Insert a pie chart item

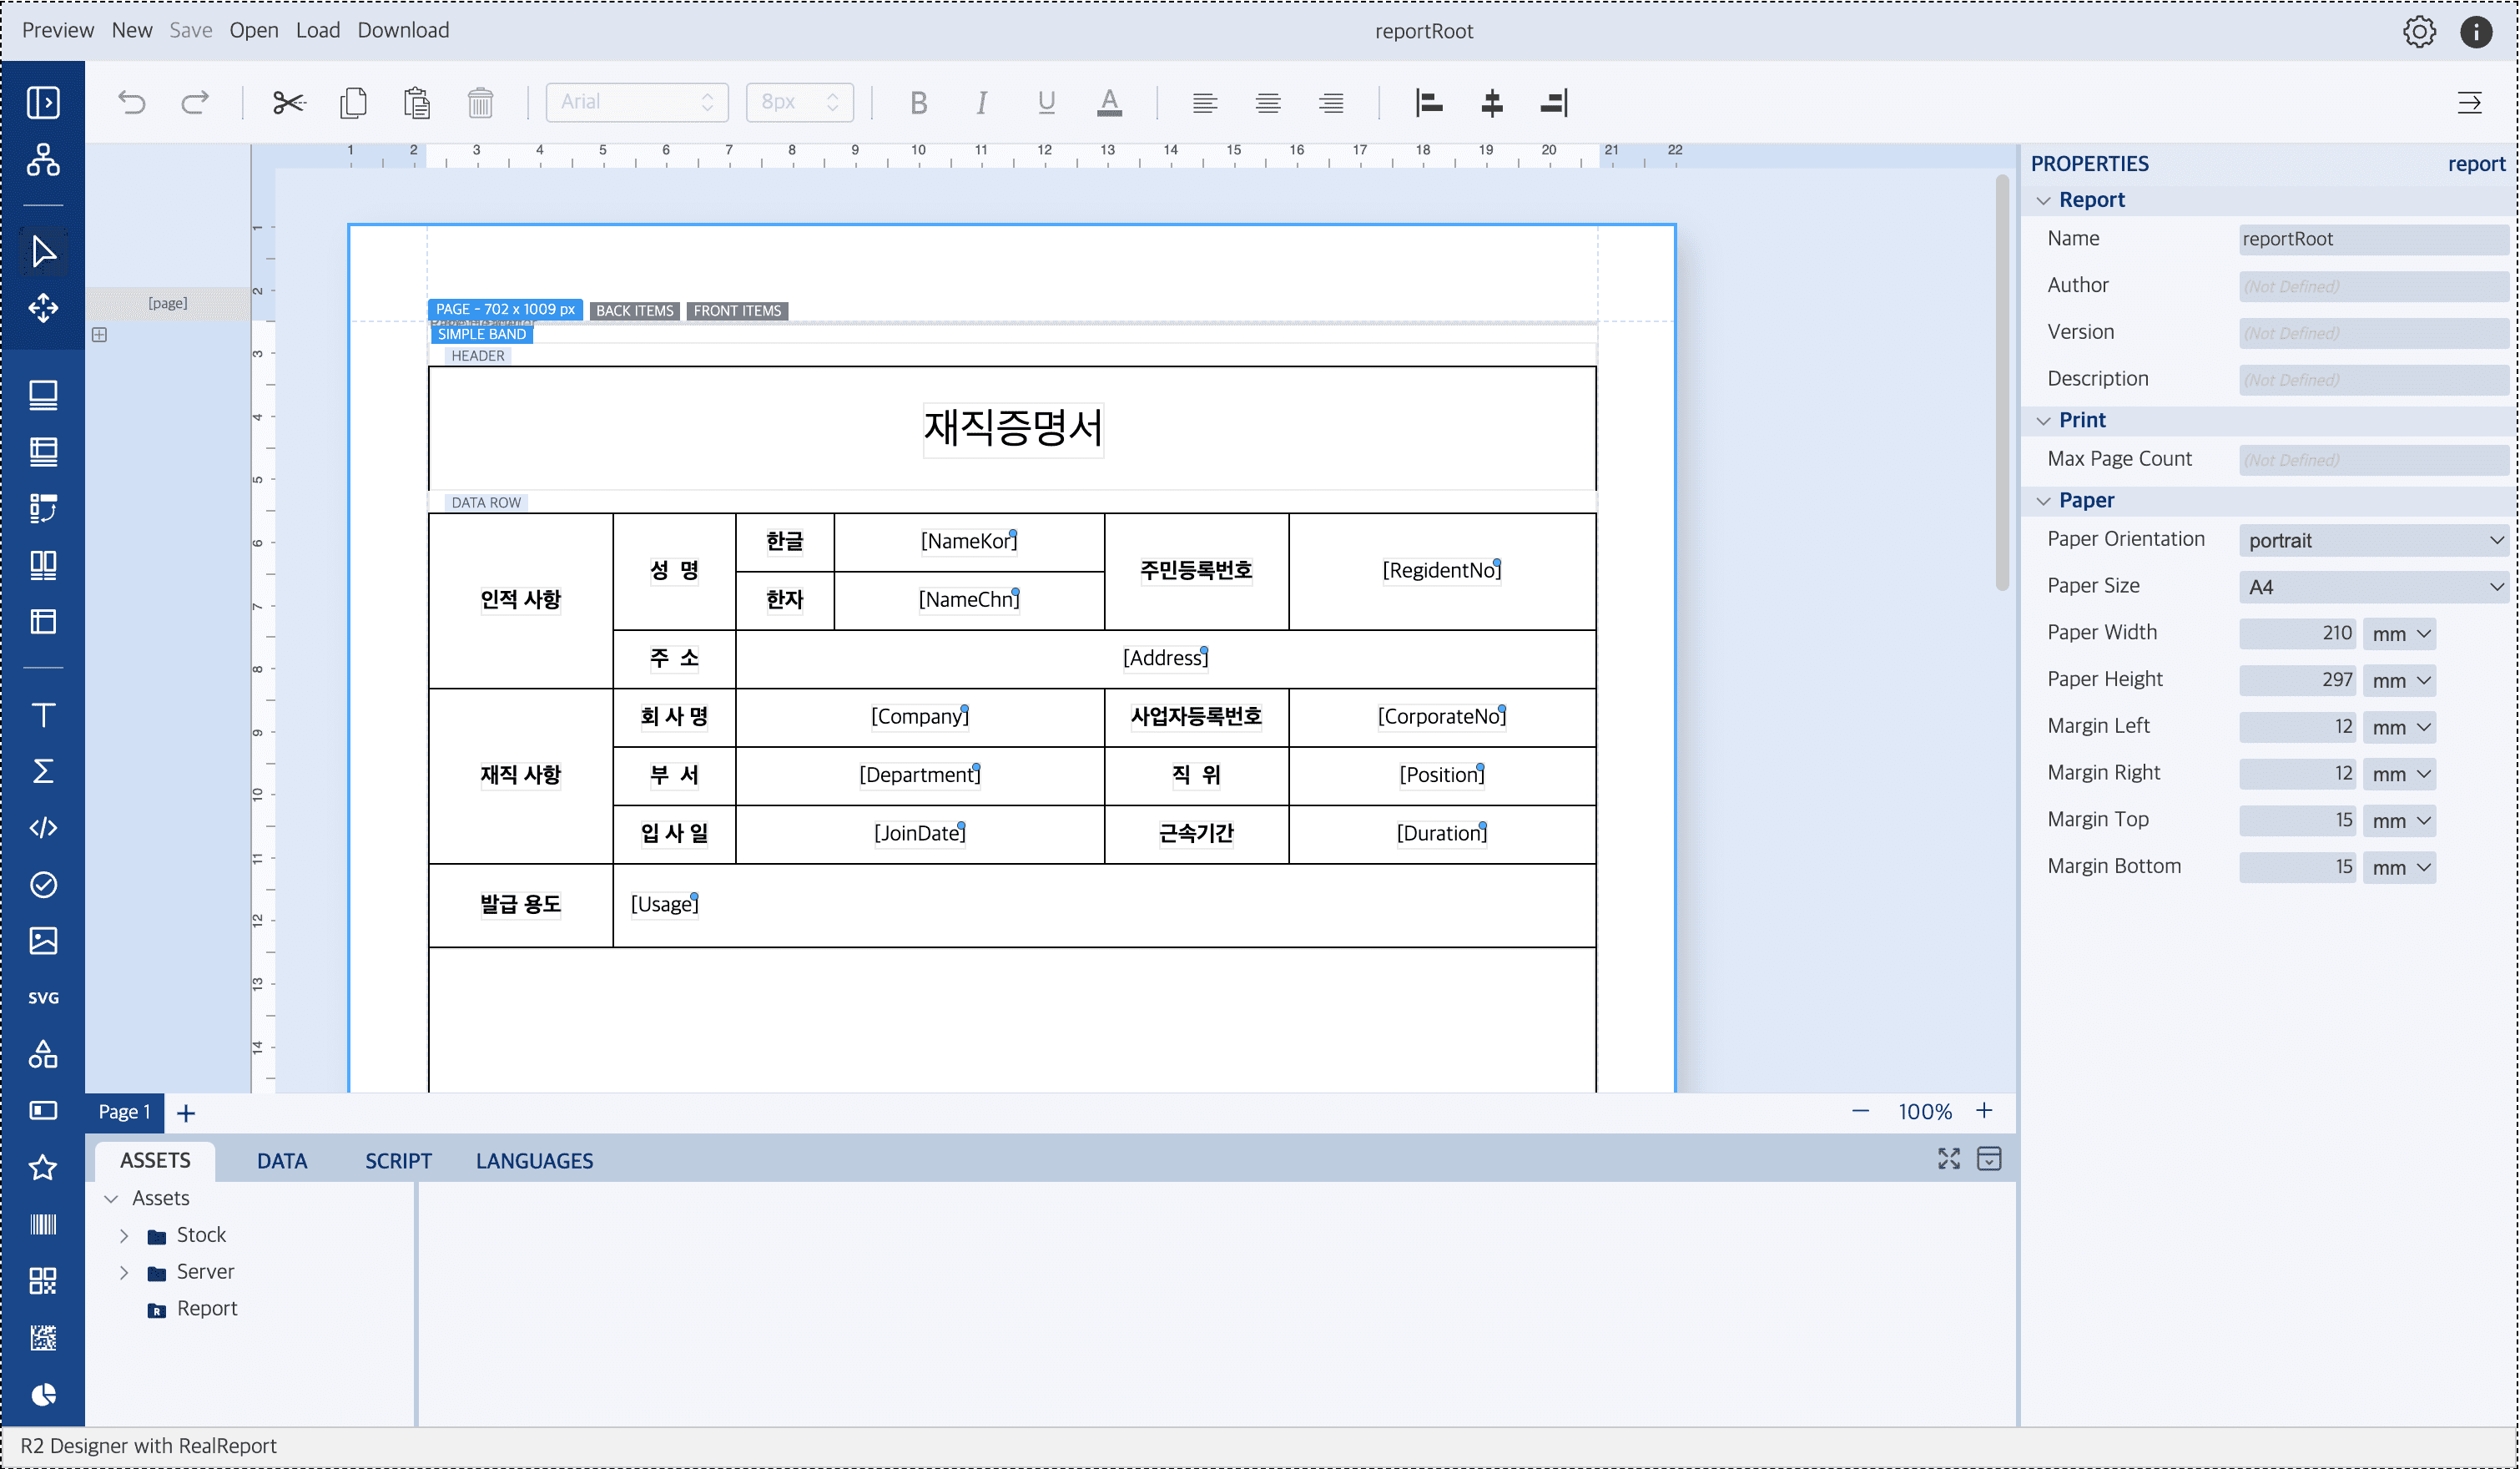click(x=43, y=1394)
